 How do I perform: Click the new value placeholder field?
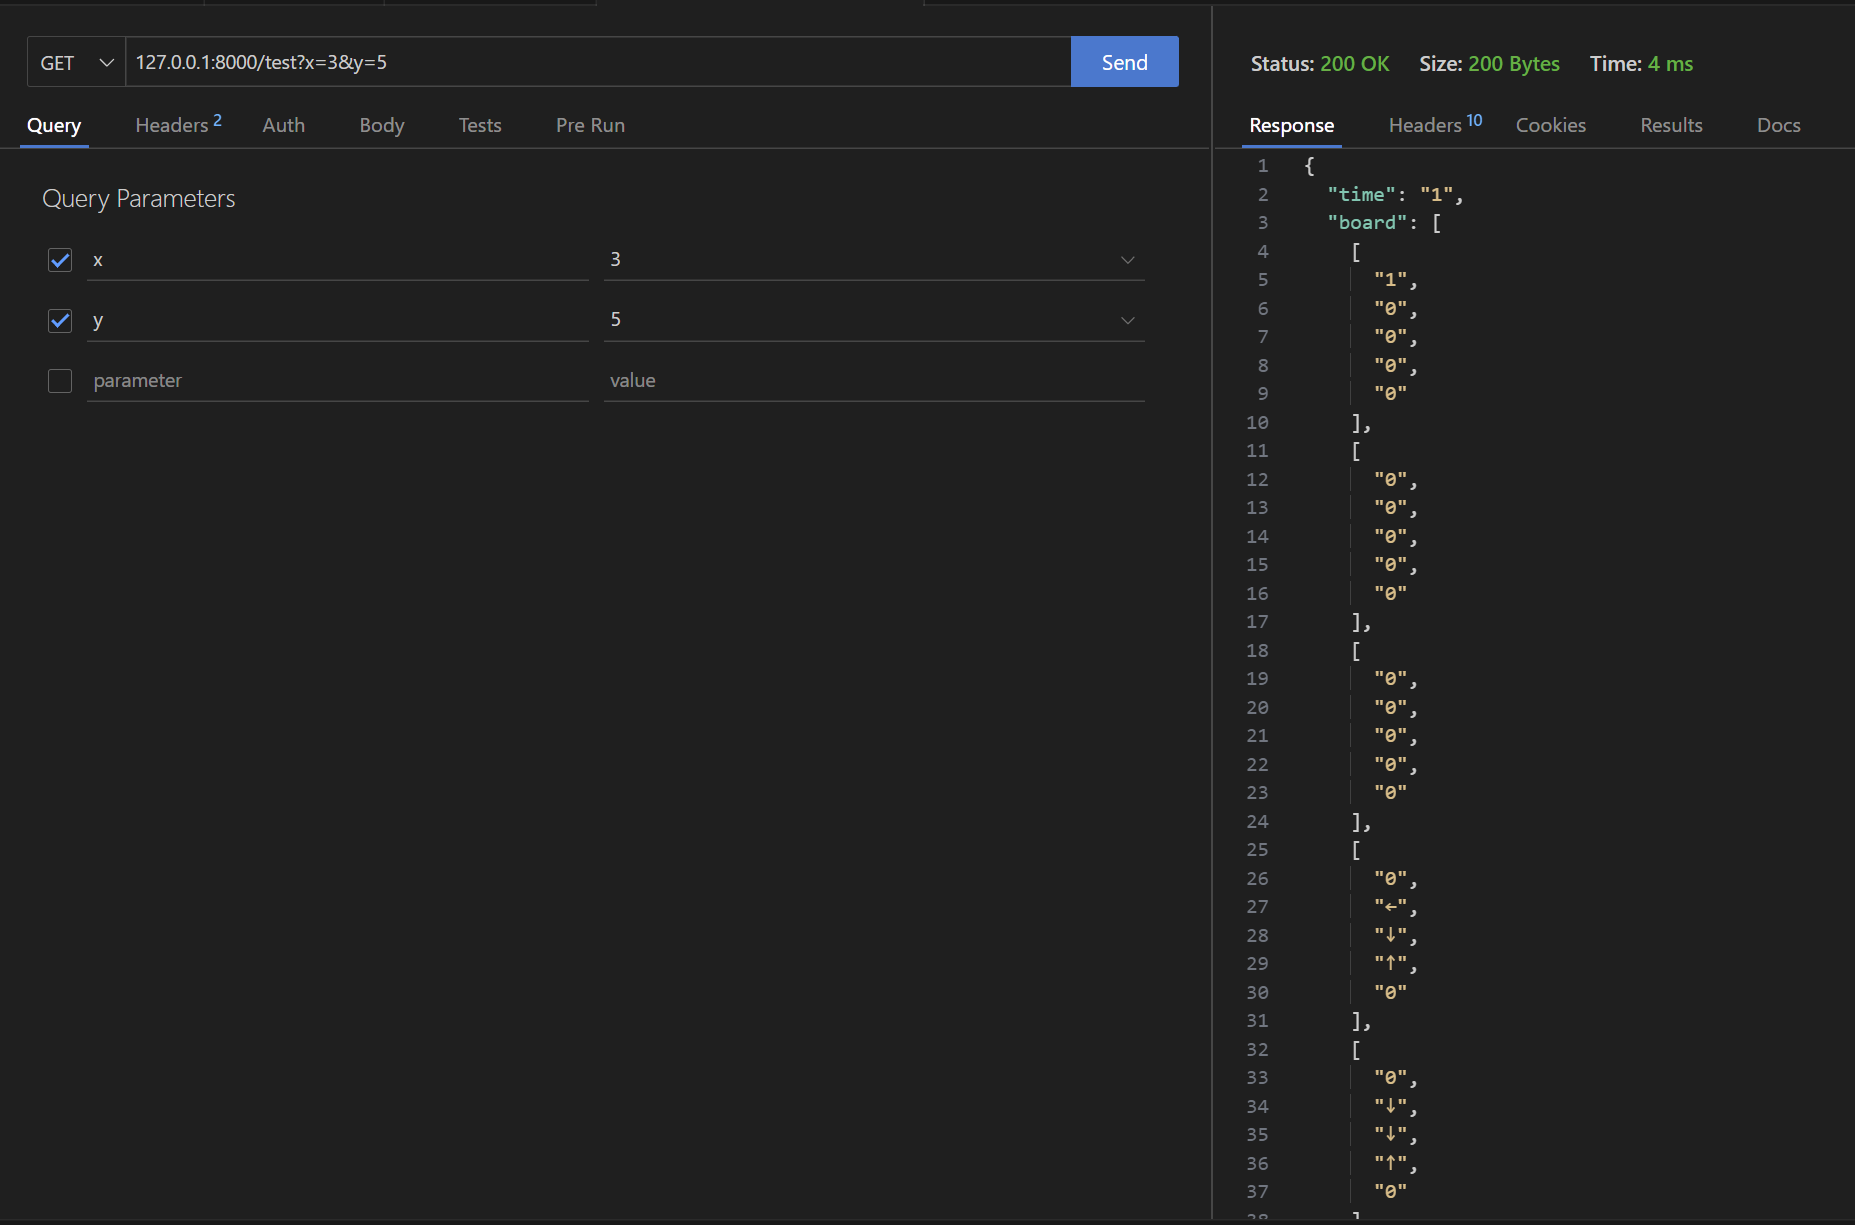874,381
